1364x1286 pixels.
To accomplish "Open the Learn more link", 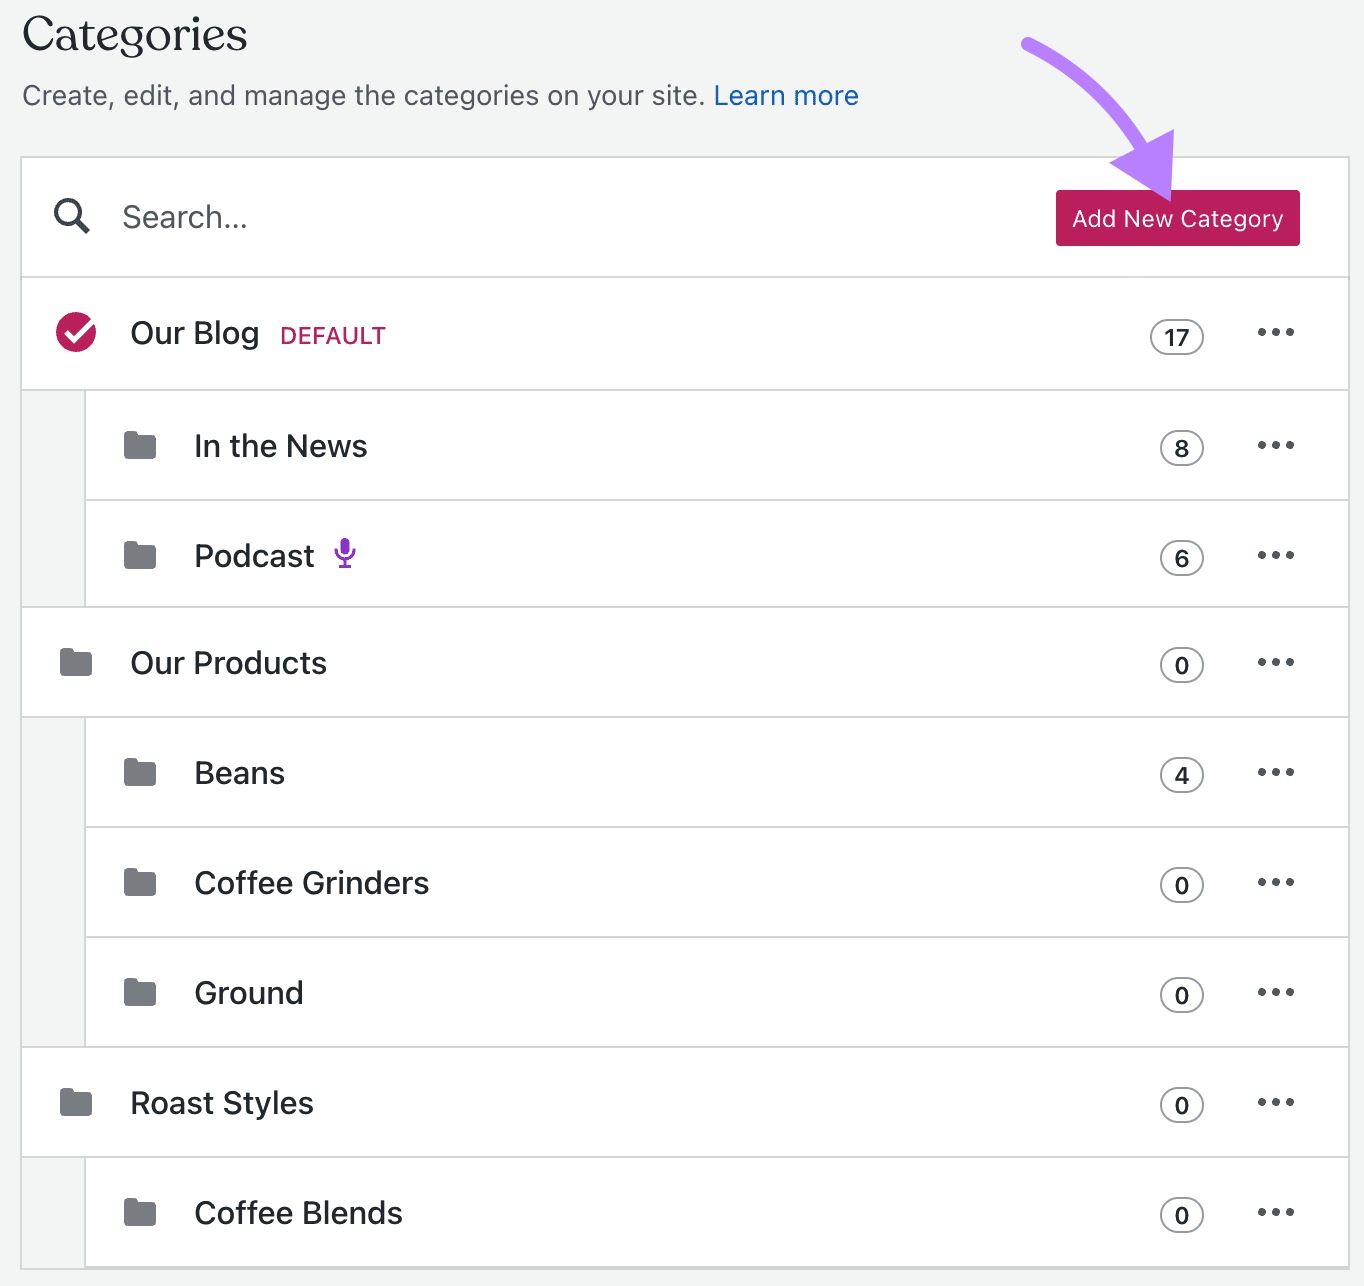I will (x=786, y=95).
